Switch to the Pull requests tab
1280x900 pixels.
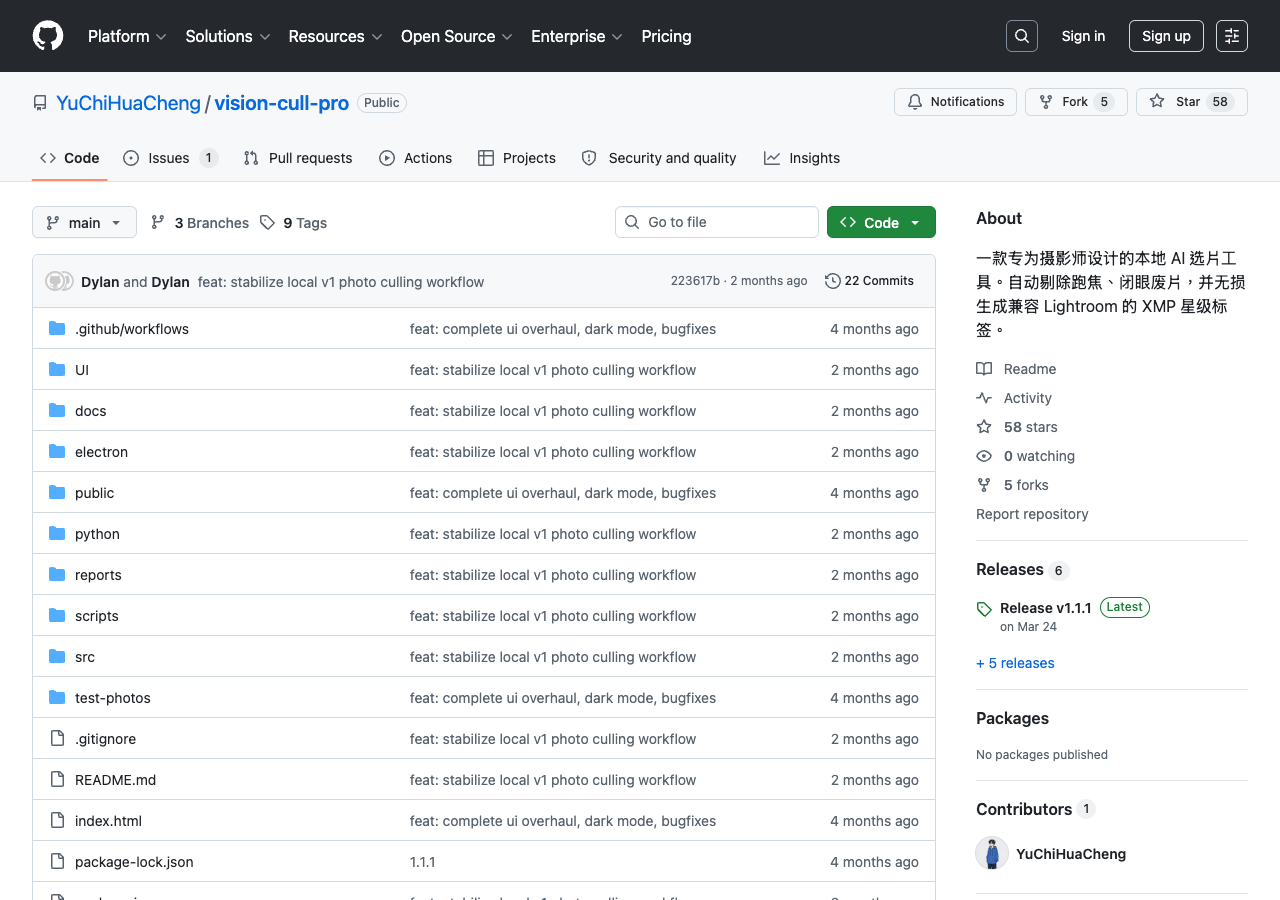(298, 158)
